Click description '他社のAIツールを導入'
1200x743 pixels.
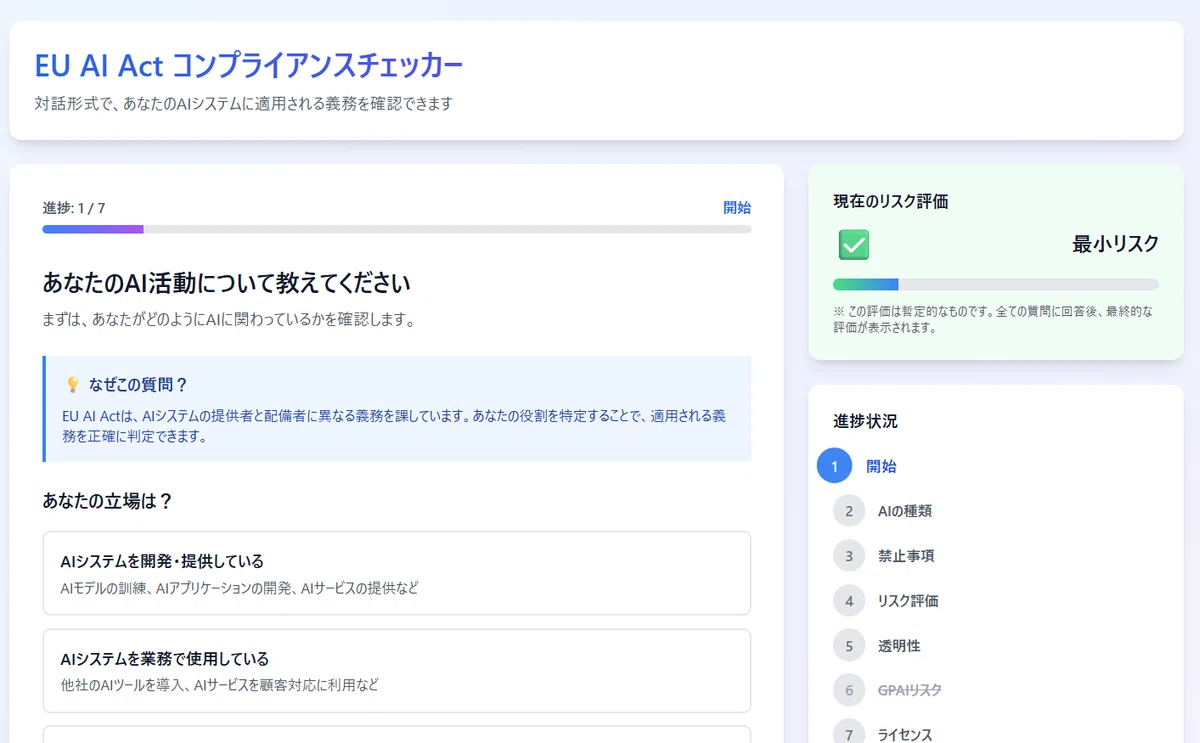tap(219, 685)
